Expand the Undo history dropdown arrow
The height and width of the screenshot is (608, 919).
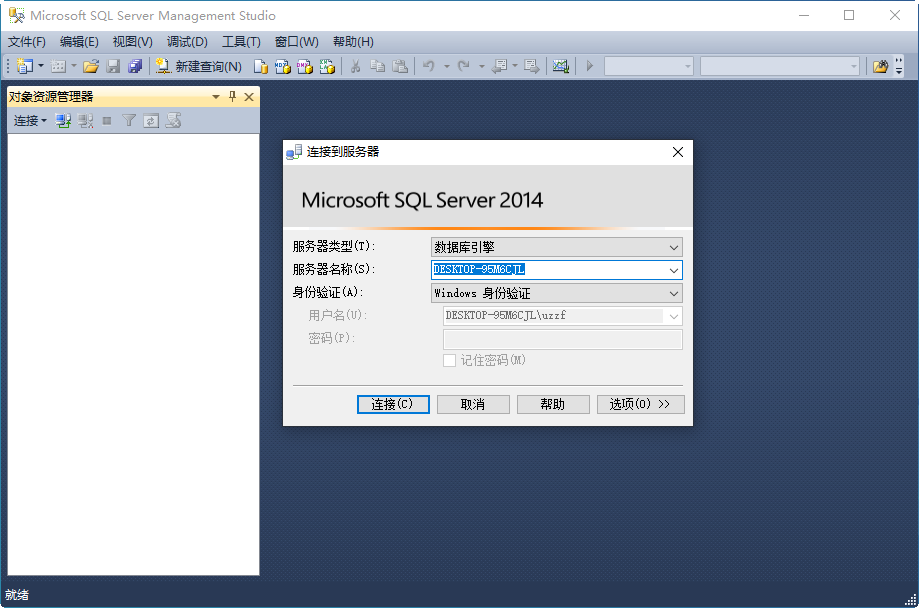(x=447, y=66)
